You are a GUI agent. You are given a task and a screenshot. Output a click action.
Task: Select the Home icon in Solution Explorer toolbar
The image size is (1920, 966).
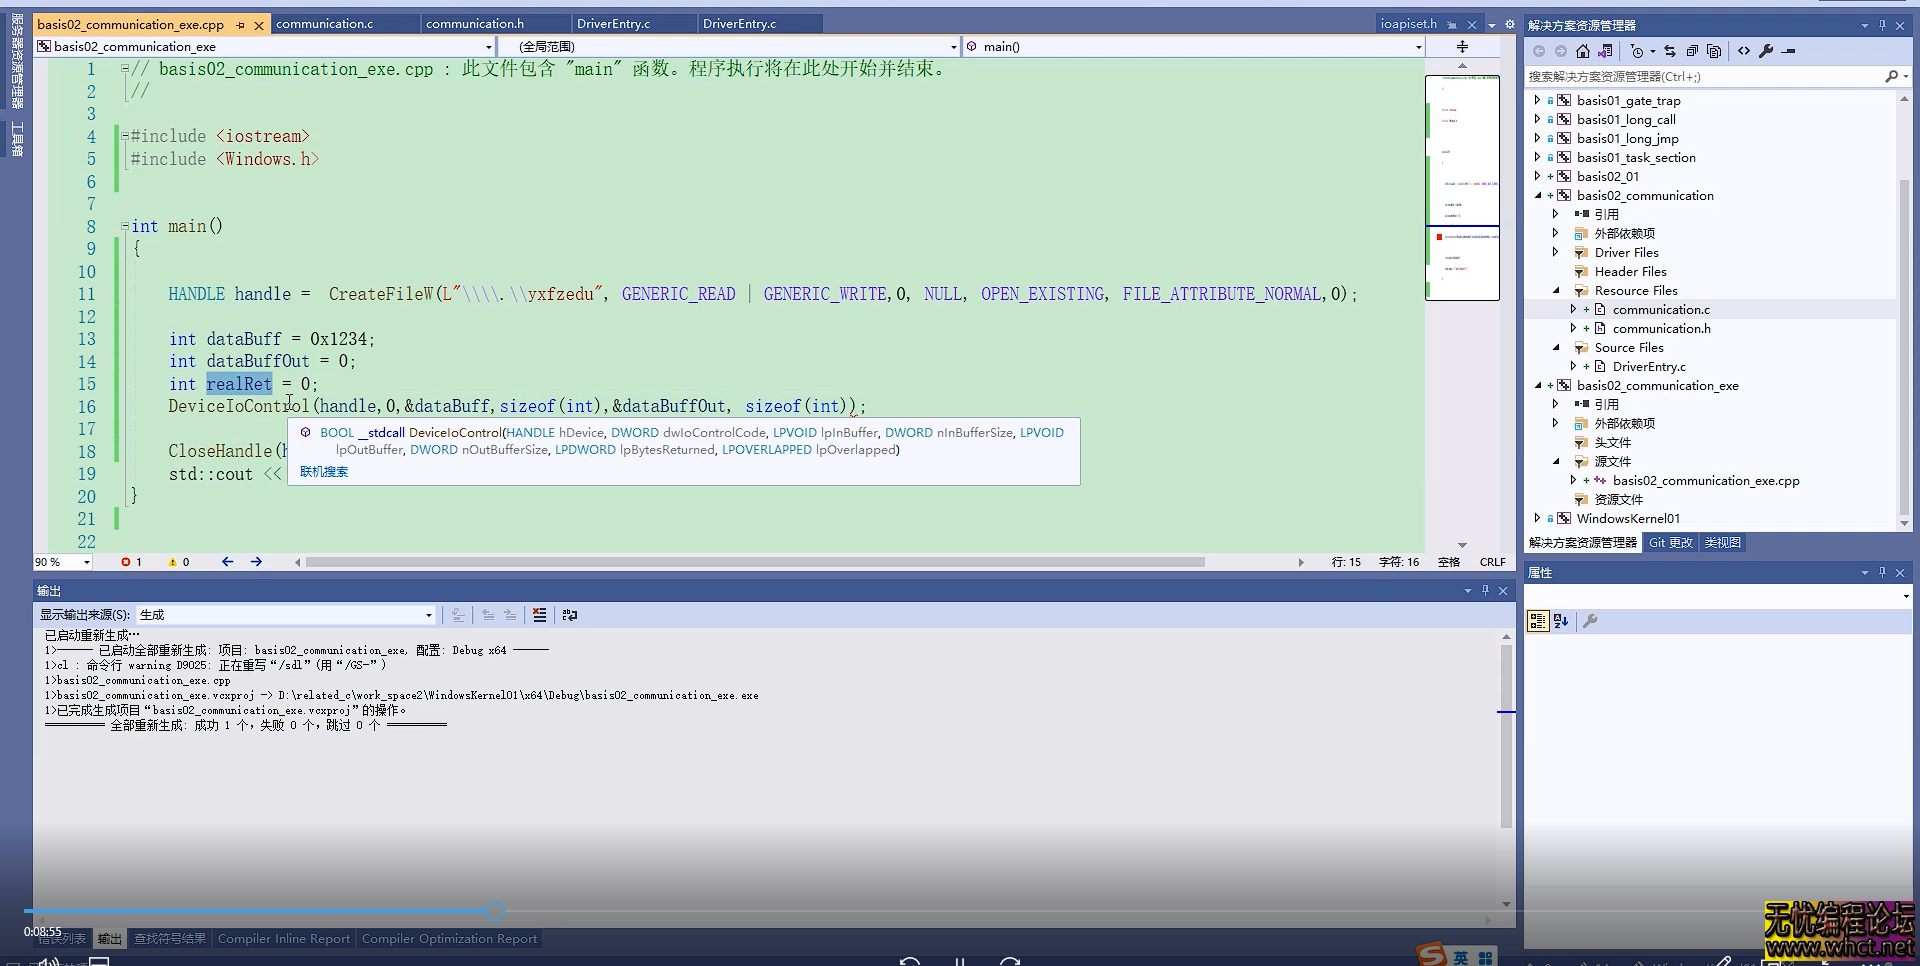tap(1582, 50)
